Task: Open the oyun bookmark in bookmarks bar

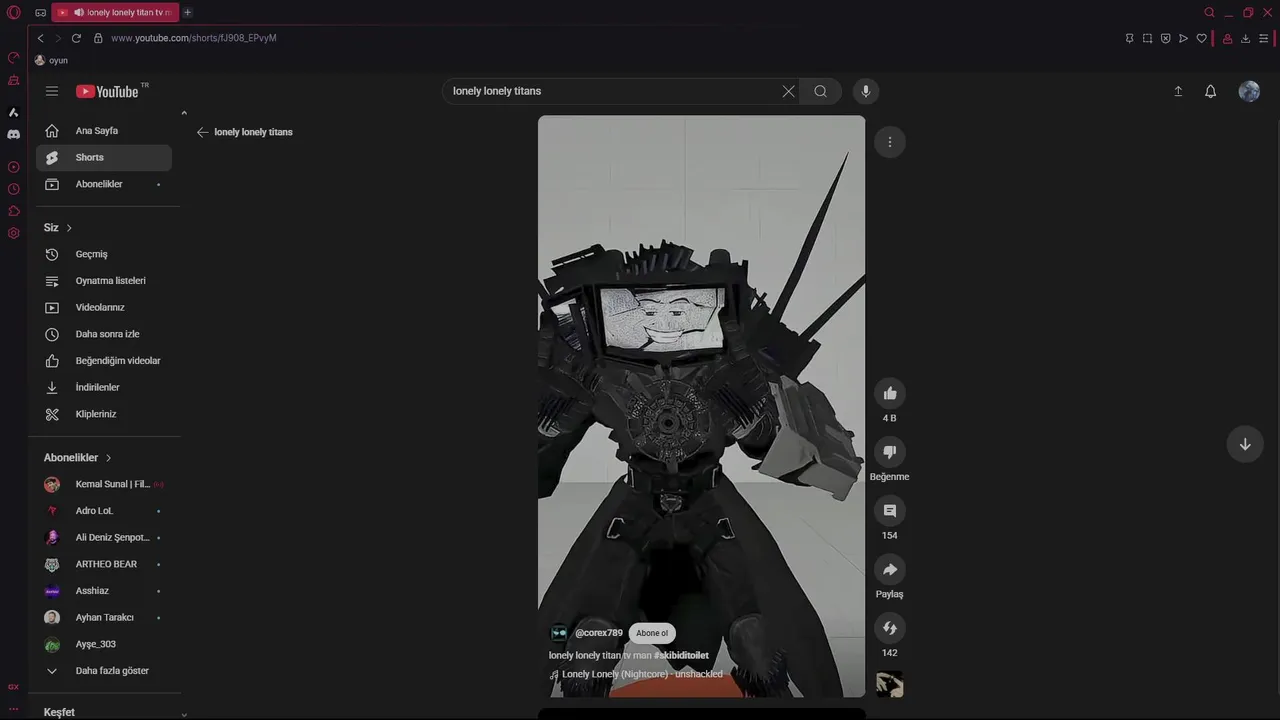Action: pyautogui.click(x=52, y=60)
